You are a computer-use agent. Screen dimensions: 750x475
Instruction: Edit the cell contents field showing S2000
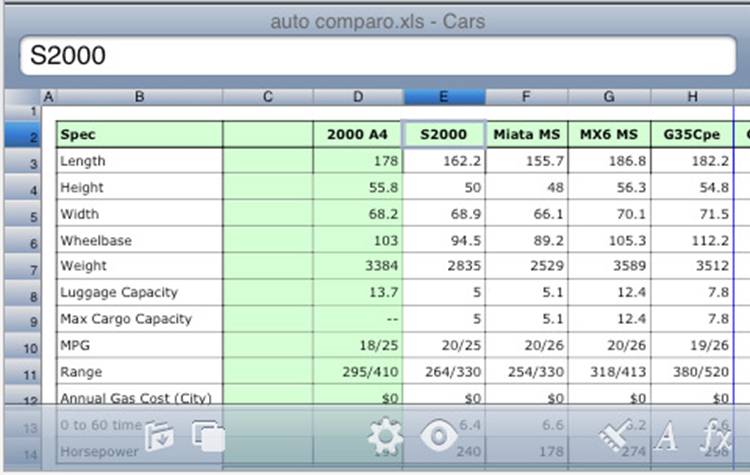click(378, 55)
